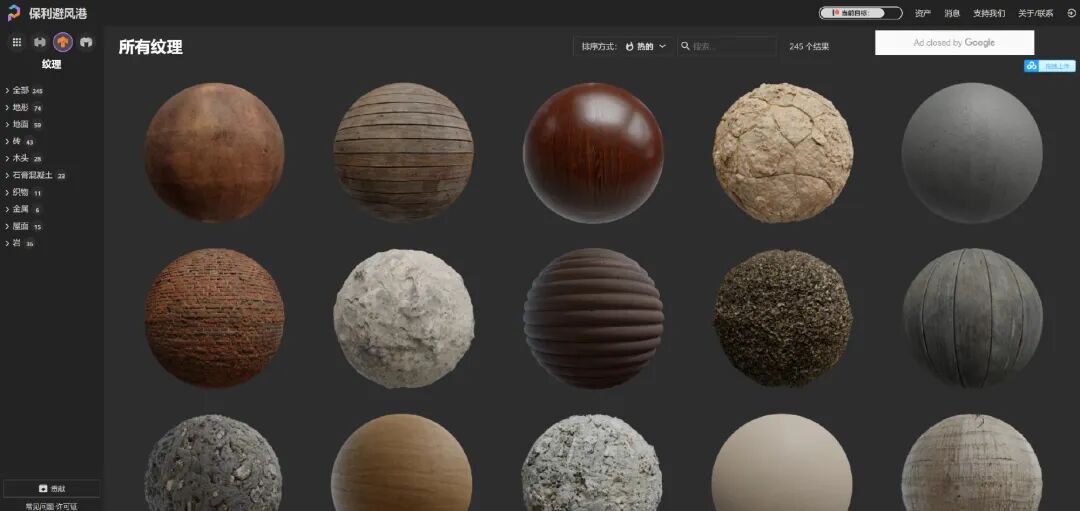Open the 资产 menu item

tap(923, 13)
